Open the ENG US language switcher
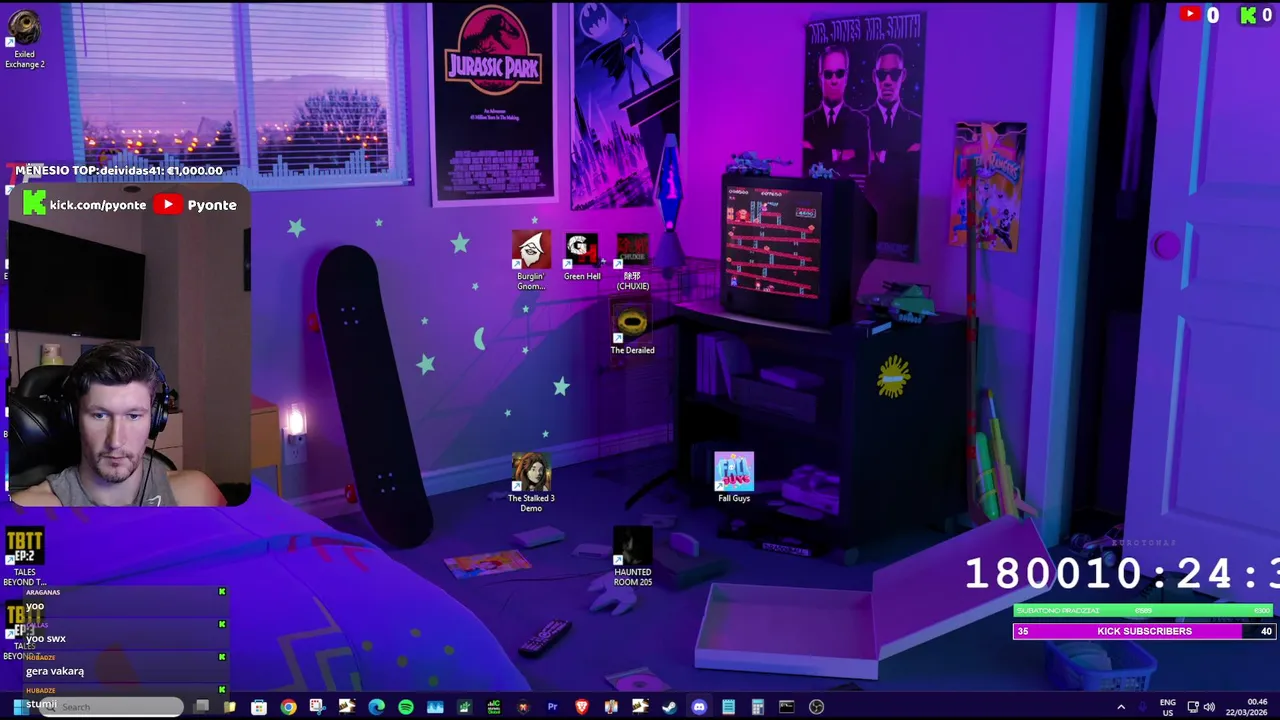The width and height of the screenshot is (1280, 720). [x=1168, y=708]
